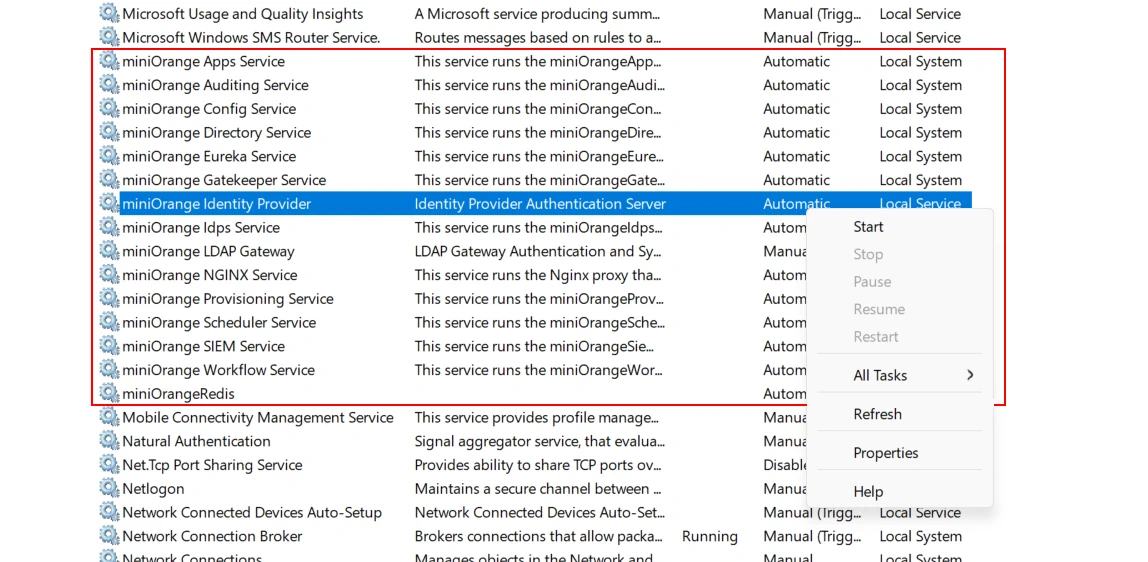
Task: Select the miniOrange Apps Service name
Action: click(204, 61)
